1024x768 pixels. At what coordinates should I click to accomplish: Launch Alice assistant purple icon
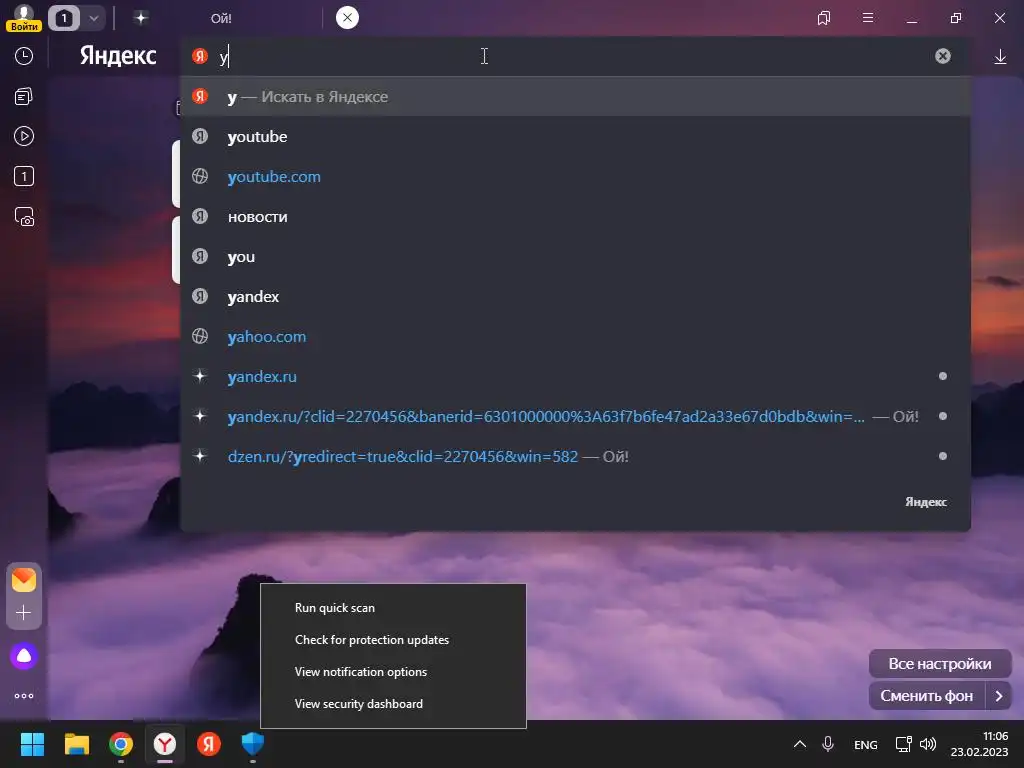coord(24,656)
